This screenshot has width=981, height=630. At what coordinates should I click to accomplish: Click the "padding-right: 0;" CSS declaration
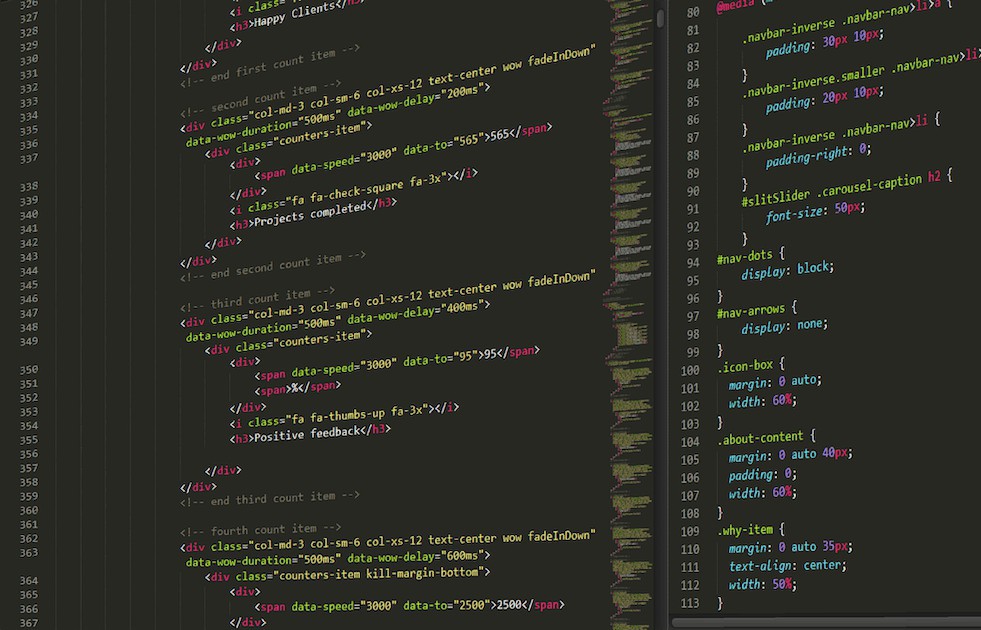tap(818, 156)
